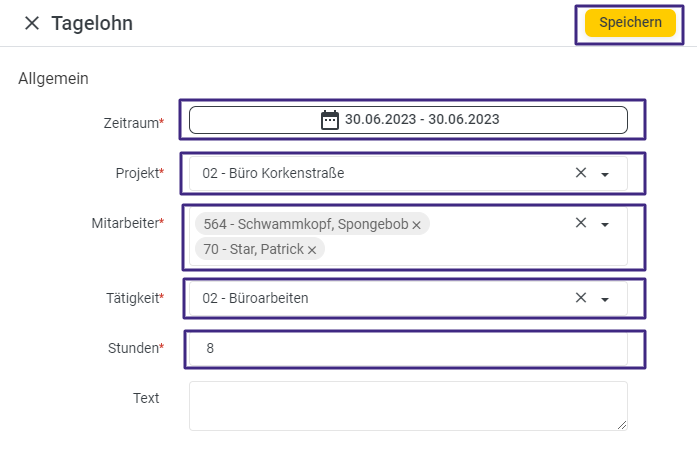Clear all selected Mitarbeiter with X
Image resolution: width=697 pixels, height=456 pixels.
coord(581,223)
